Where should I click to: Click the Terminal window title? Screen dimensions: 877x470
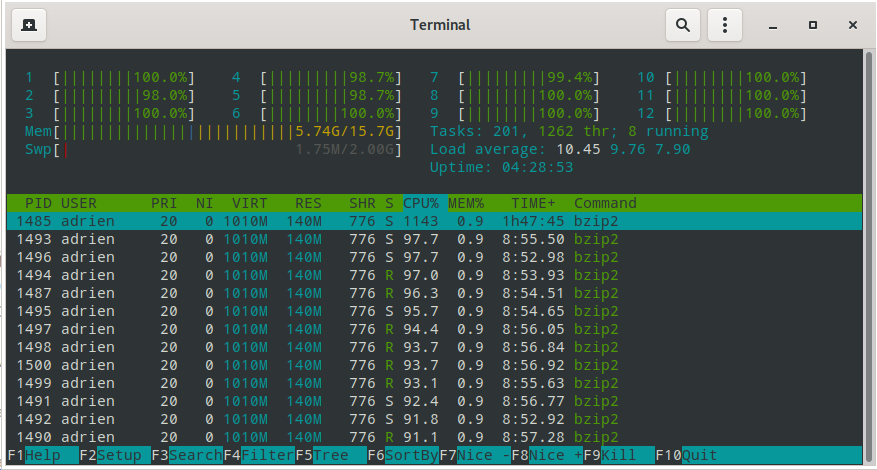coord(440,25)
